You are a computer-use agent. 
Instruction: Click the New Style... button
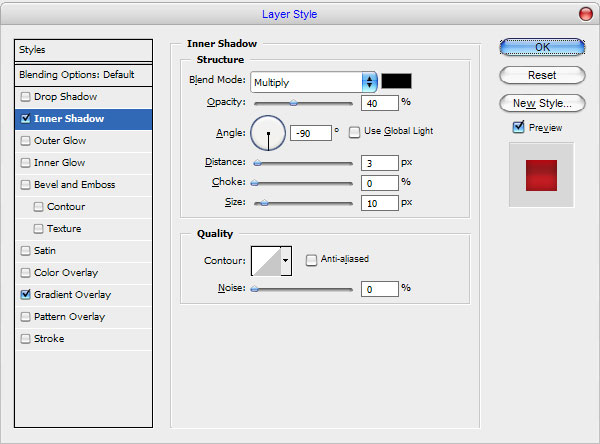coord(542,103)
